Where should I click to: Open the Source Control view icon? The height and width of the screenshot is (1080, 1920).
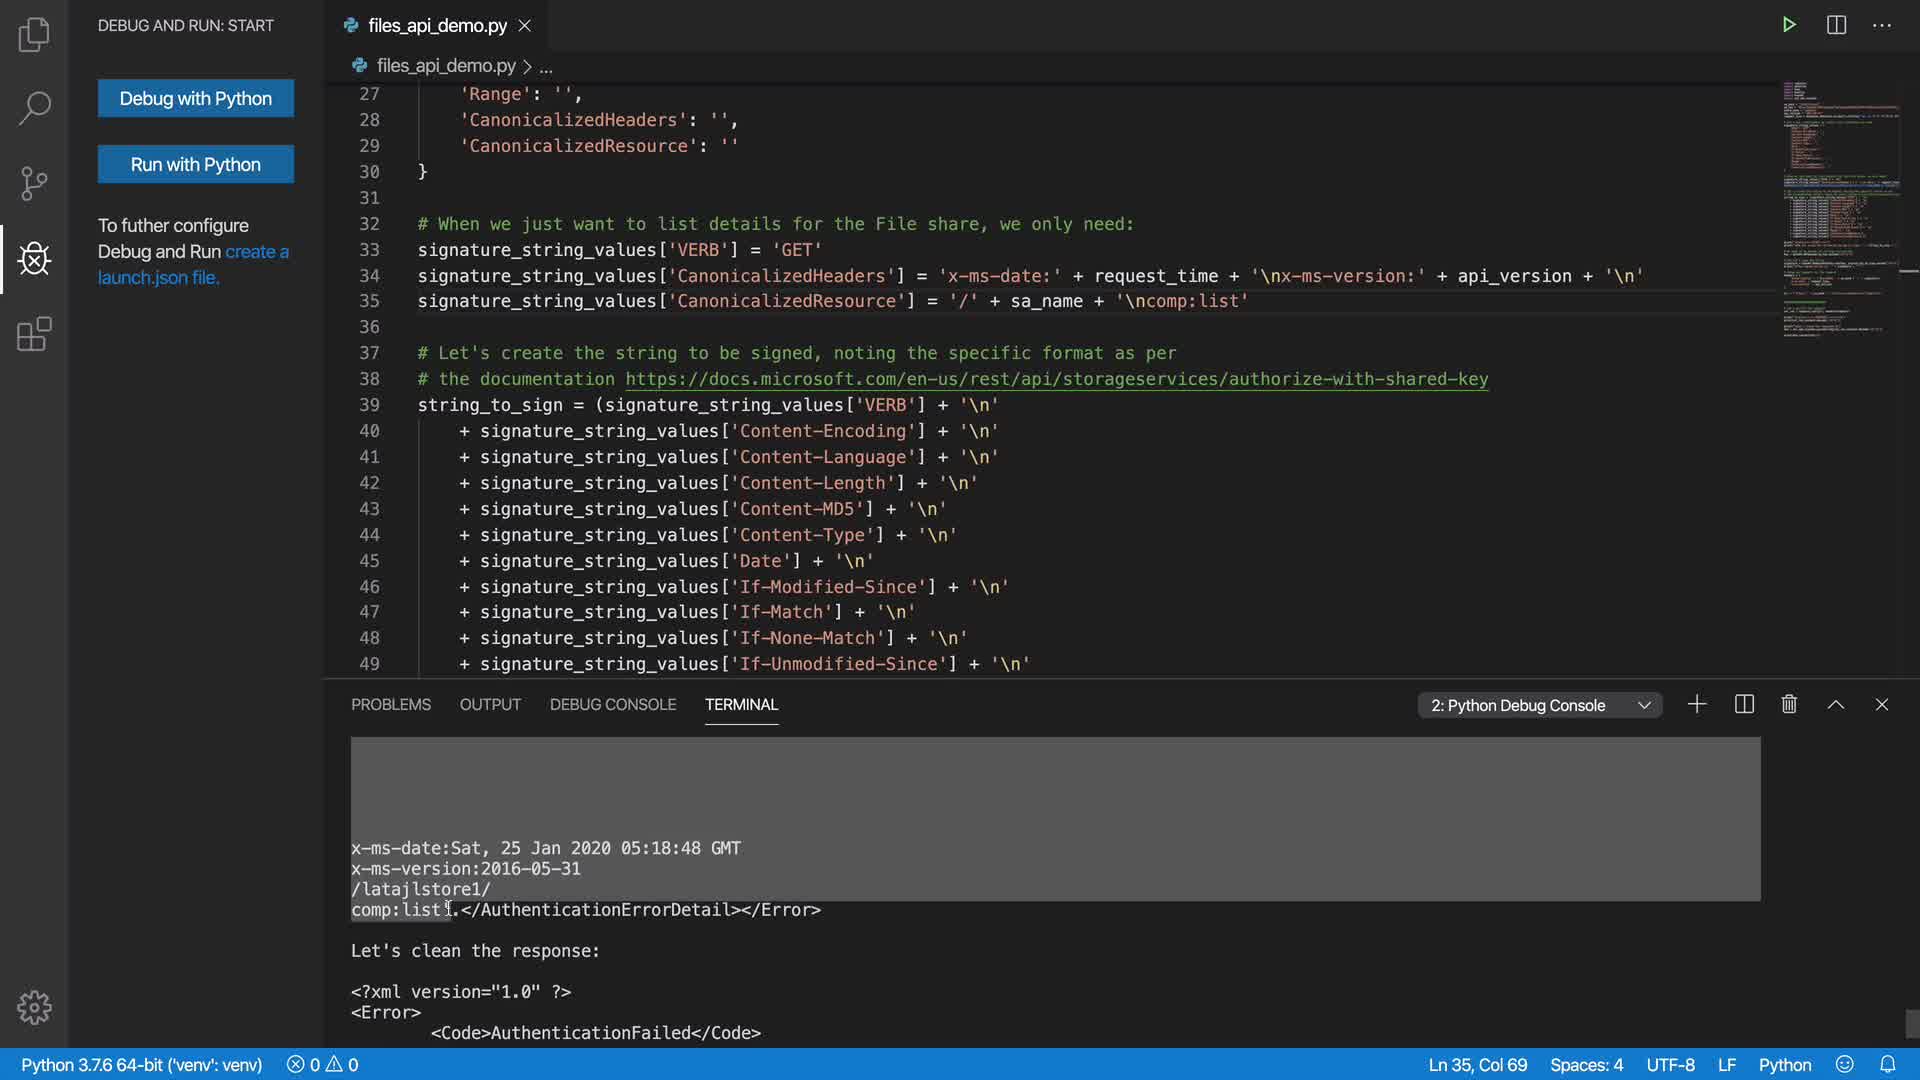coord(34,183)
